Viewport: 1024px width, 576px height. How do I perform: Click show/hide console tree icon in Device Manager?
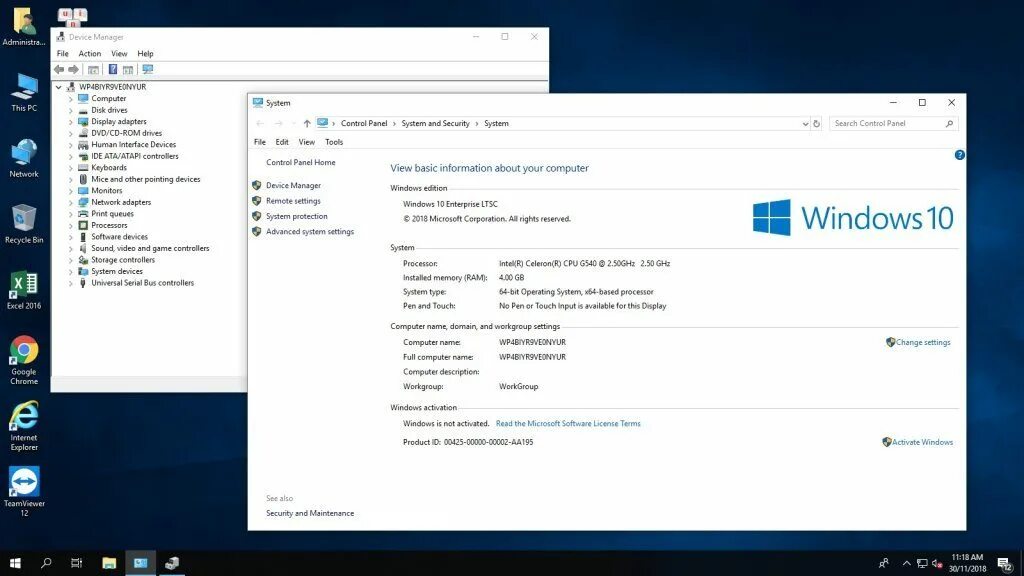[93, 69]
